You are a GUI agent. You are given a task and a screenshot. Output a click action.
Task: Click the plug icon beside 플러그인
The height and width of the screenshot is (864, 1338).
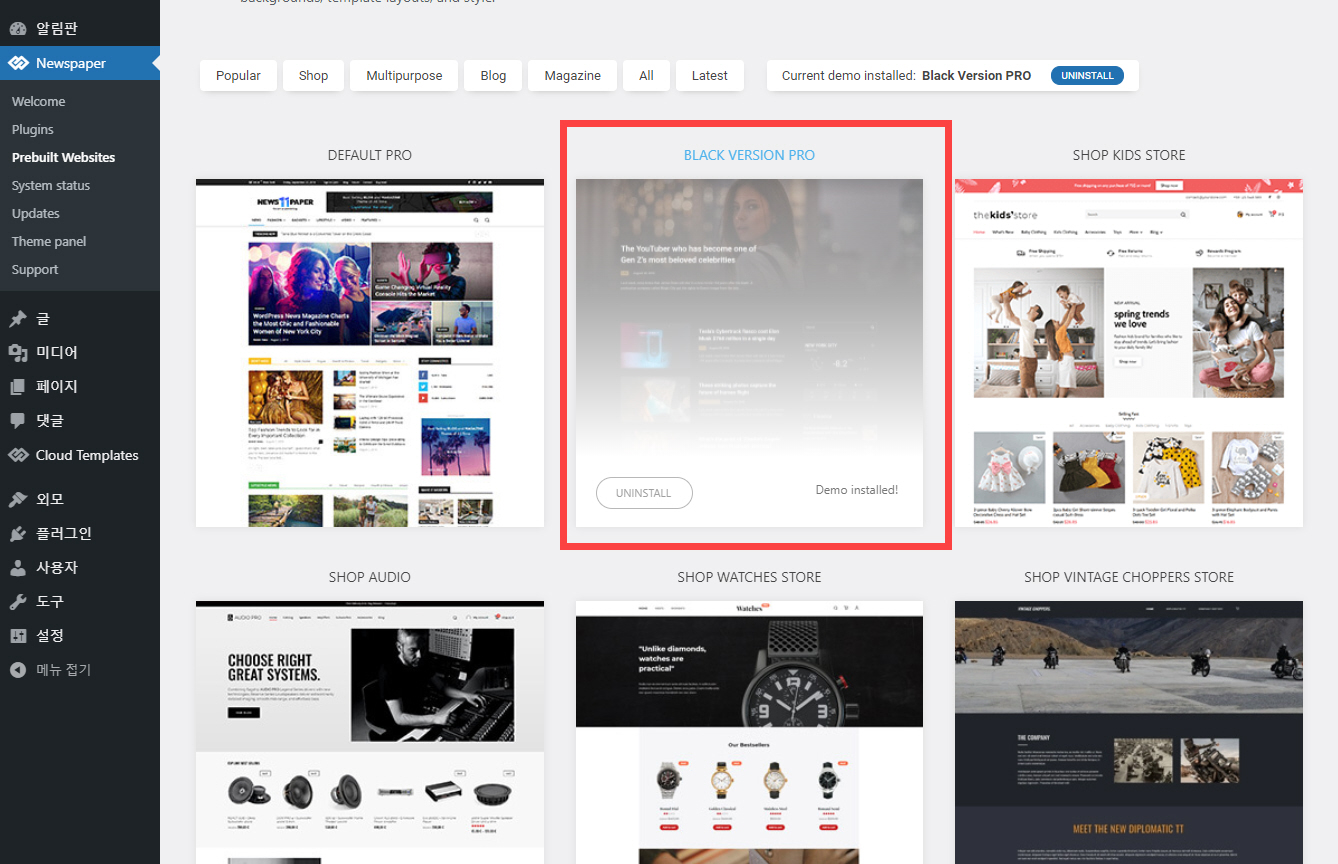tap(18, 533)
